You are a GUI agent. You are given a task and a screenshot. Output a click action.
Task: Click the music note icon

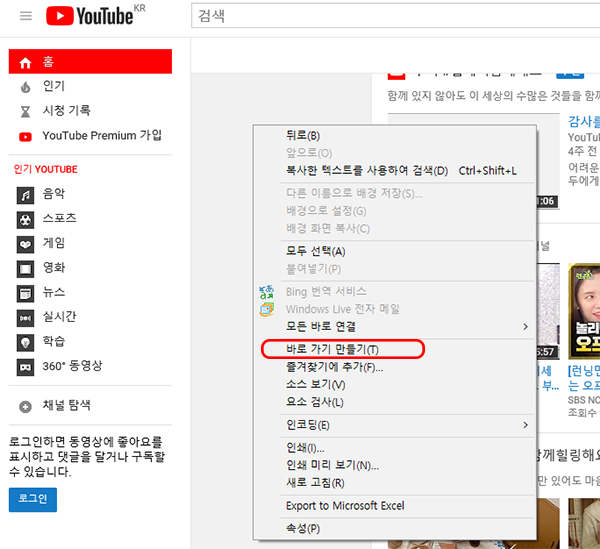coord(25,195)
